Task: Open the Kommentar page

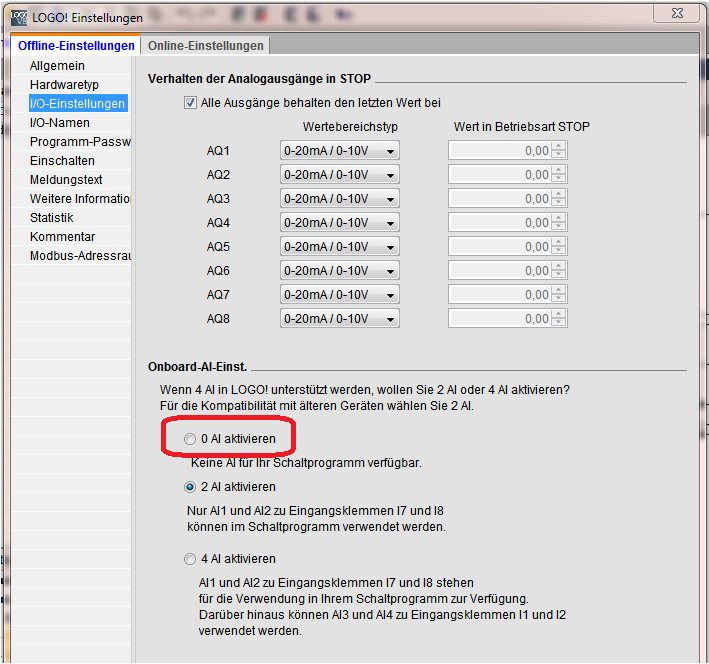Action: tap(62, 237)
